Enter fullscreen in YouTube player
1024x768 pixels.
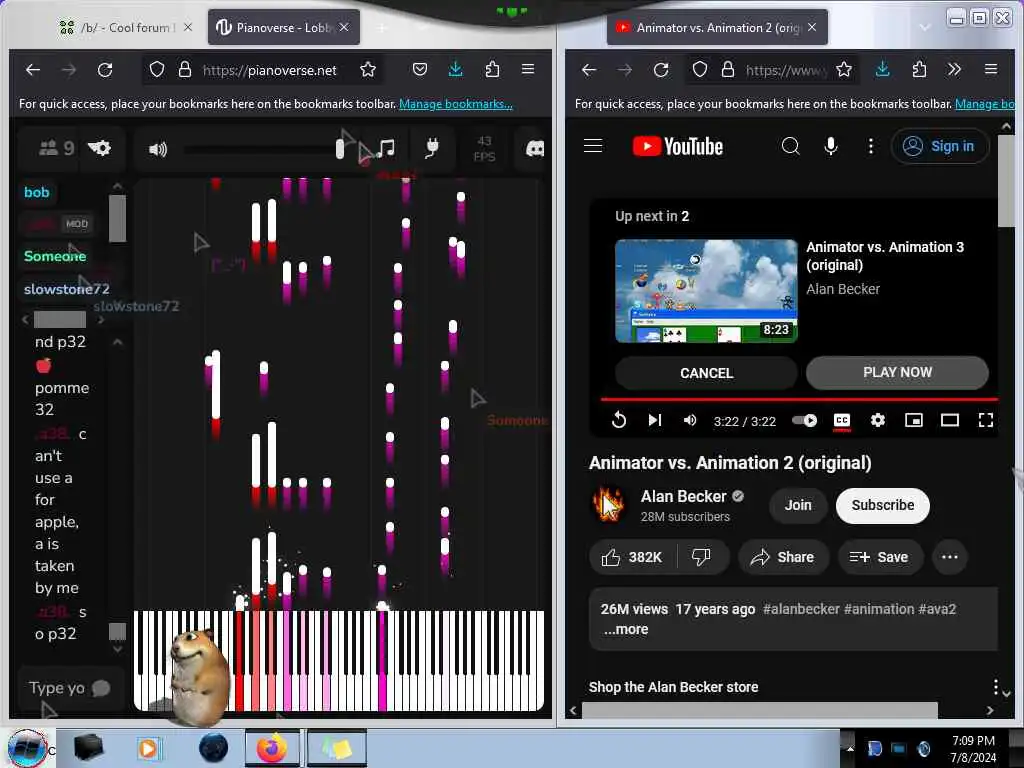coord(985,420)
